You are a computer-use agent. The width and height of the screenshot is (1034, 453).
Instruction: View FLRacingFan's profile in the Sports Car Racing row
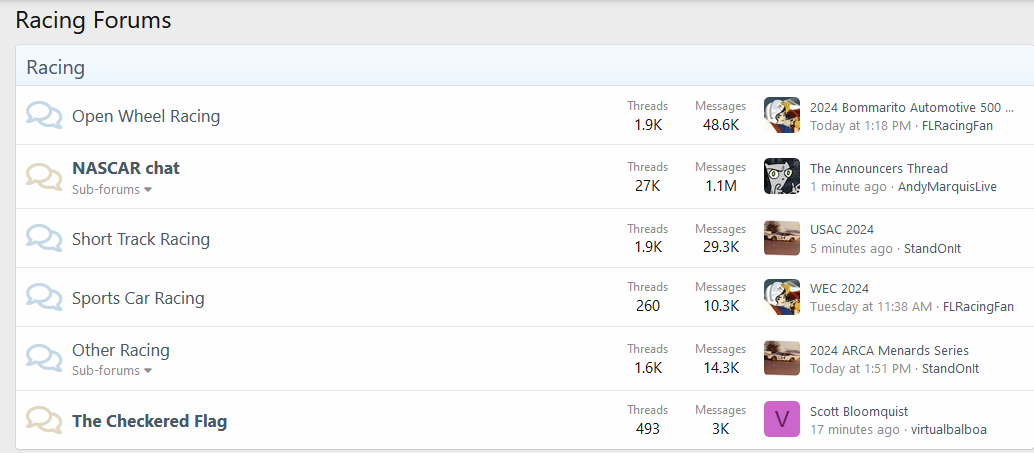pos(978,307)
